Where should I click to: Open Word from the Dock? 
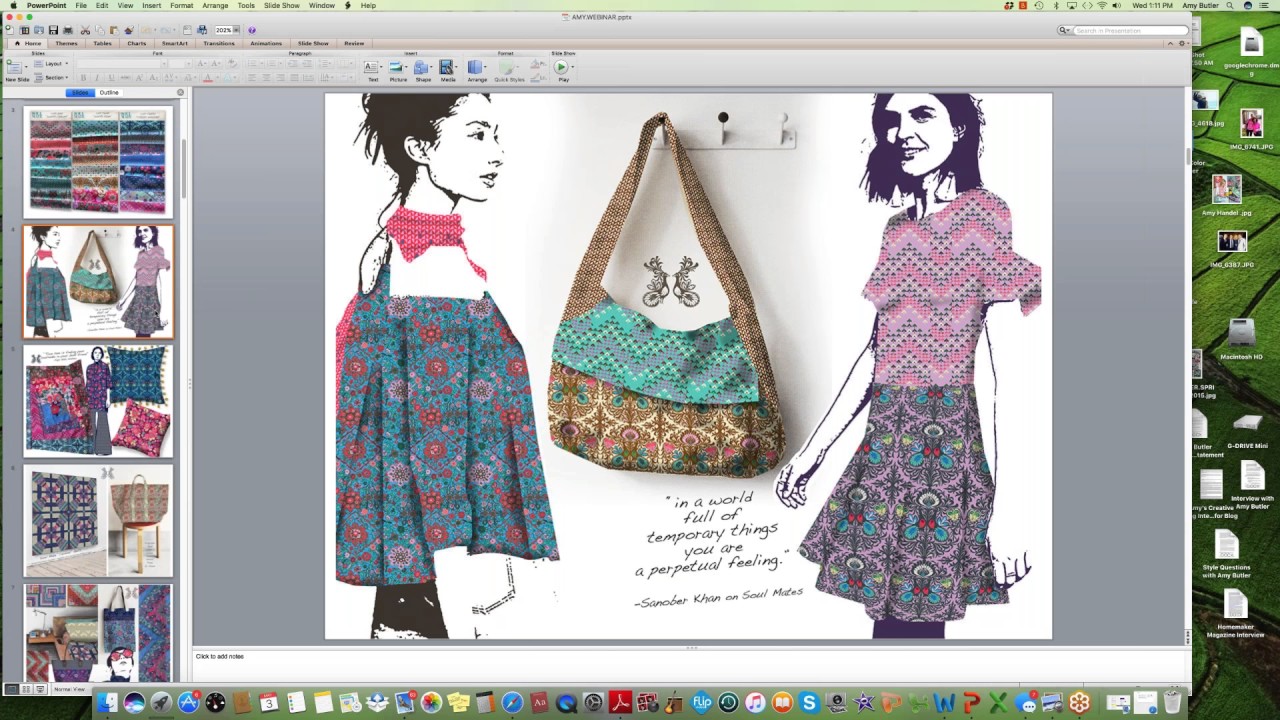click(944, 703)
